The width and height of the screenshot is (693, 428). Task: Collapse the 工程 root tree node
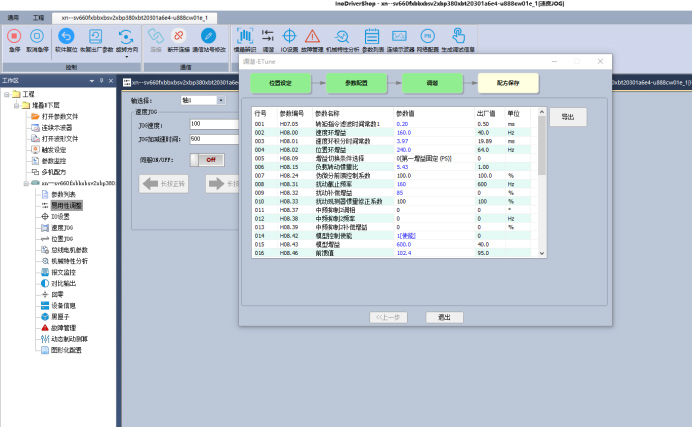(6, 94)
